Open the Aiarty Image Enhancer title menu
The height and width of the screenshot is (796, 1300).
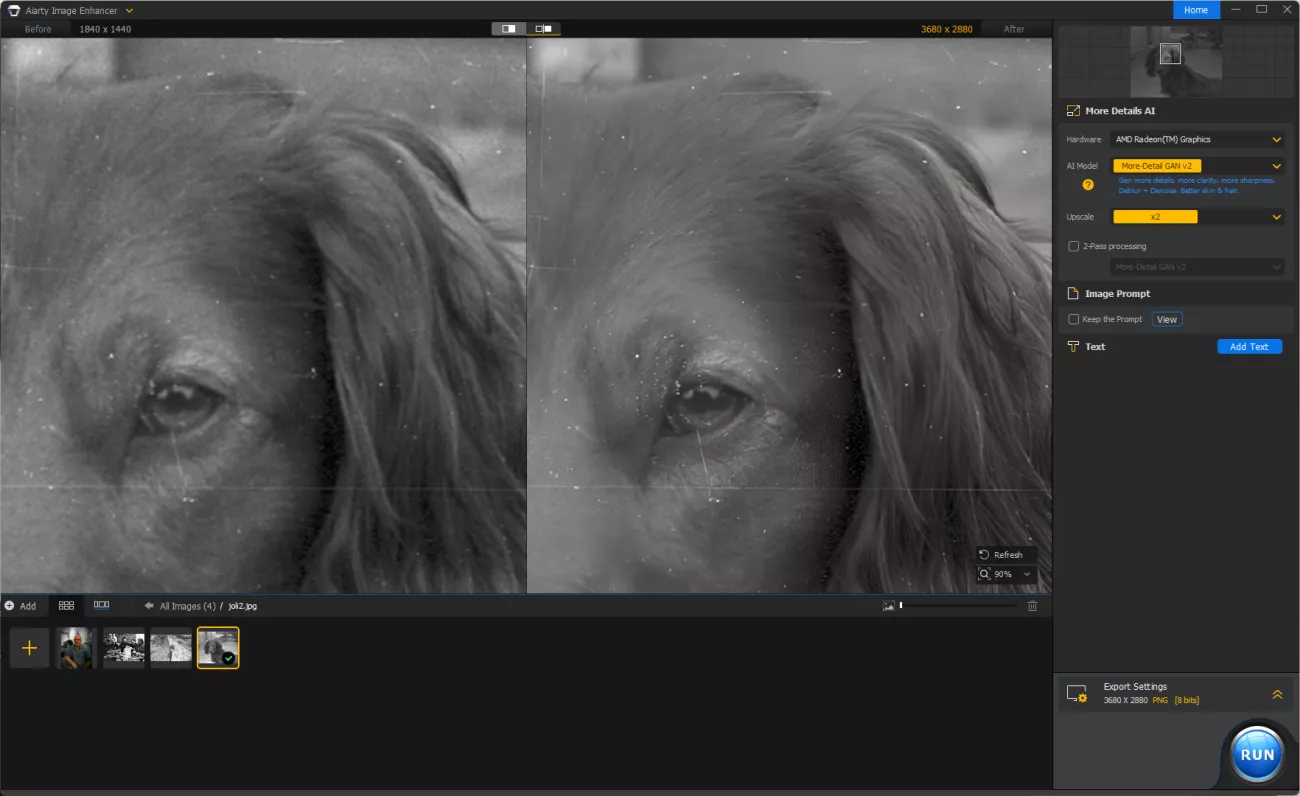(130, 10)
